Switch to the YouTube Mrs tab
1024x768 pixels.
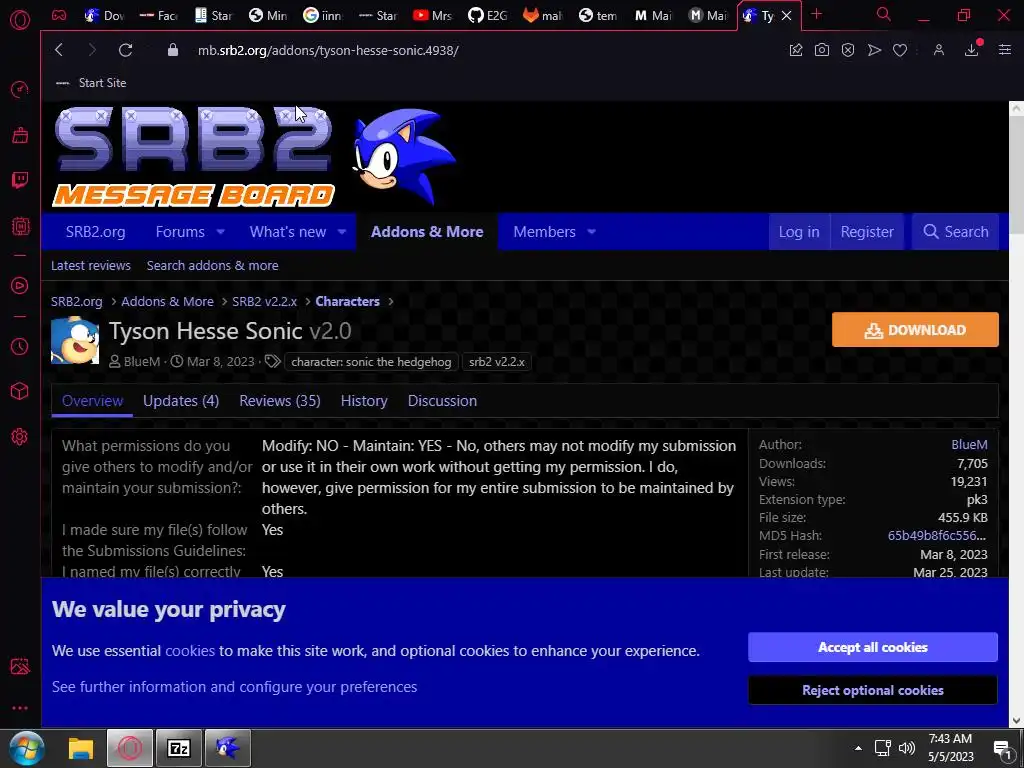coord(432,16)
